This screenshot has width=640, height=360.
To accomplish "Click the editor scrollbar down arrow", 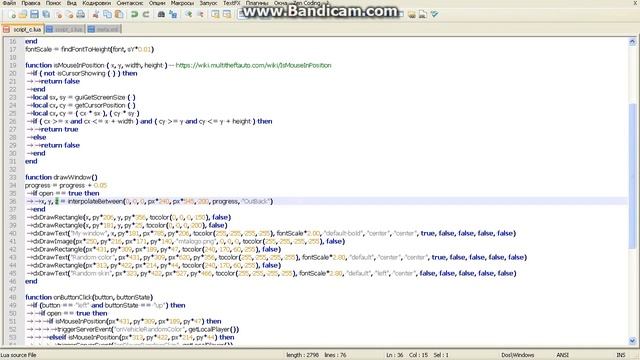I will coord(632,340).
